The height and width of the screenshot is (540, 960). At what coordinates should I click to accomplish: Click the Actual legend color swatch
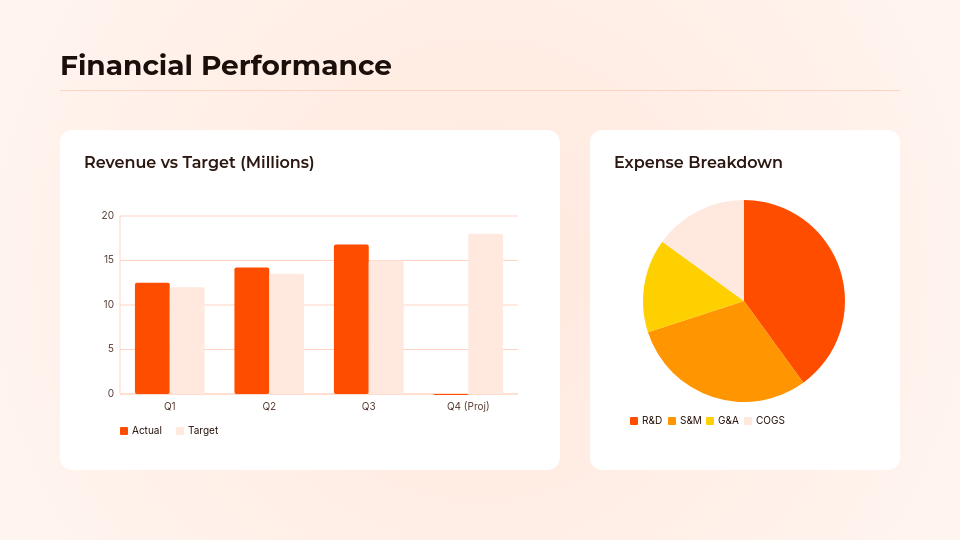(124, 431)
